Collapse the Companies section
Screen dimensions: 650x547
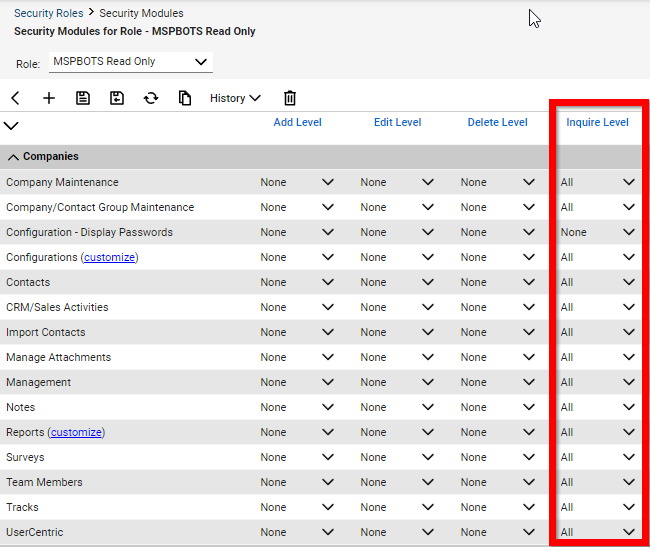[x=14, y=157]
